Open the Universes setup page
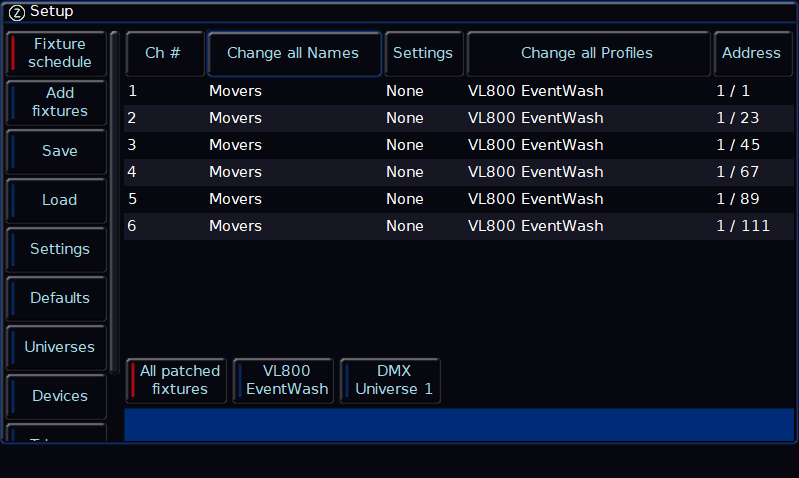 (57, 347)
